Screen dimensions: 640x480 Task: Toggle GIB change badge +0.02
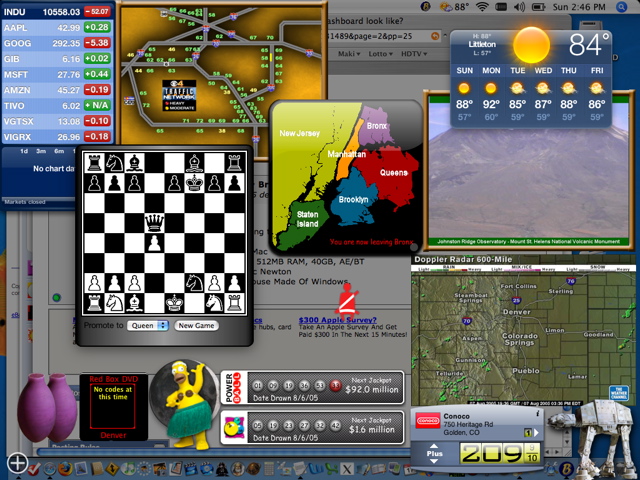(x=97, y=58)
